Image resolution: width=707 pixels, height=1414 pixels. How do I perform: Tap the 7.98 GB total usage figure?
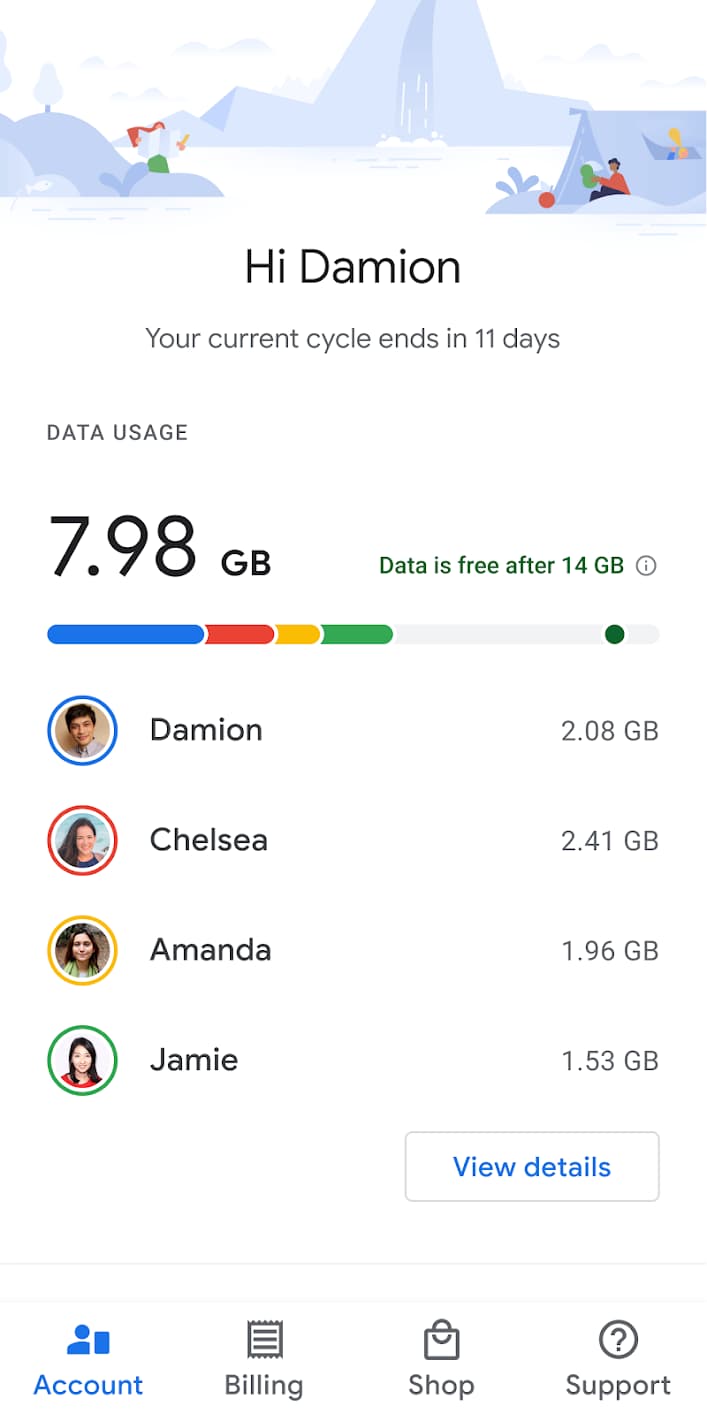coord(160,548)
